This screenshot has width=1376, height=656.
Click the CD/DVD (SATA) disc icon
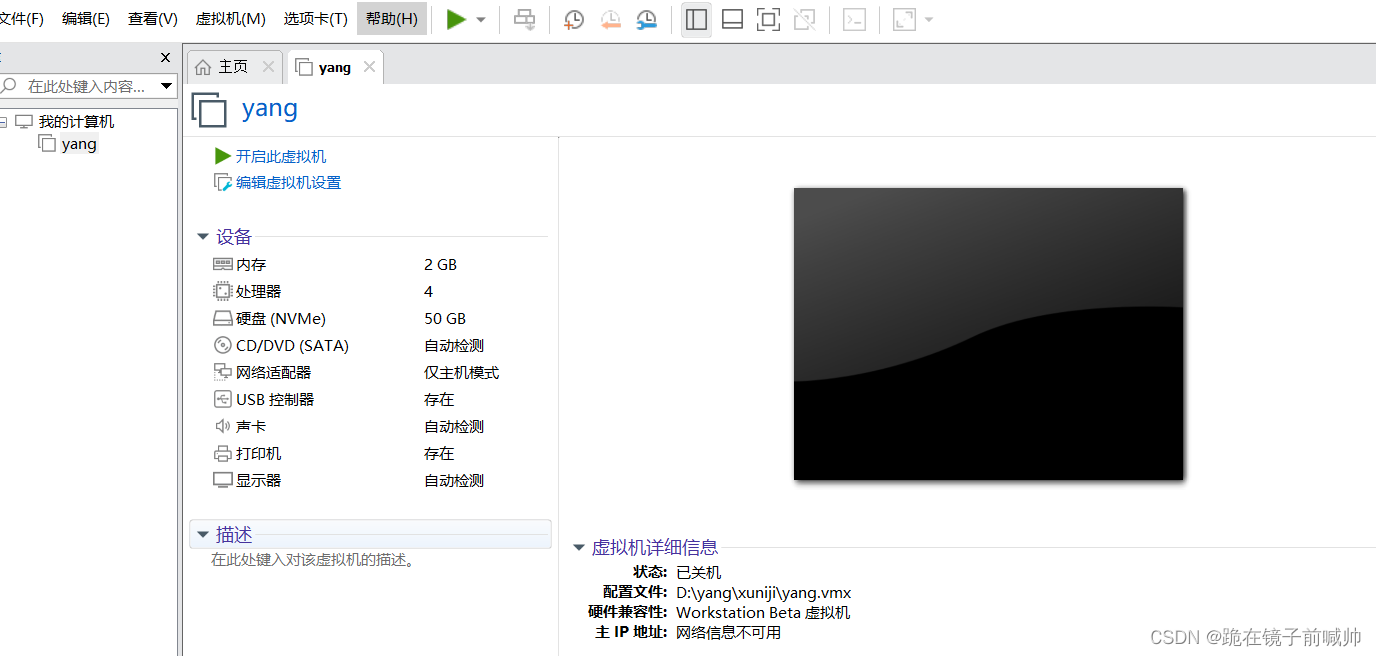coord(223,345)
